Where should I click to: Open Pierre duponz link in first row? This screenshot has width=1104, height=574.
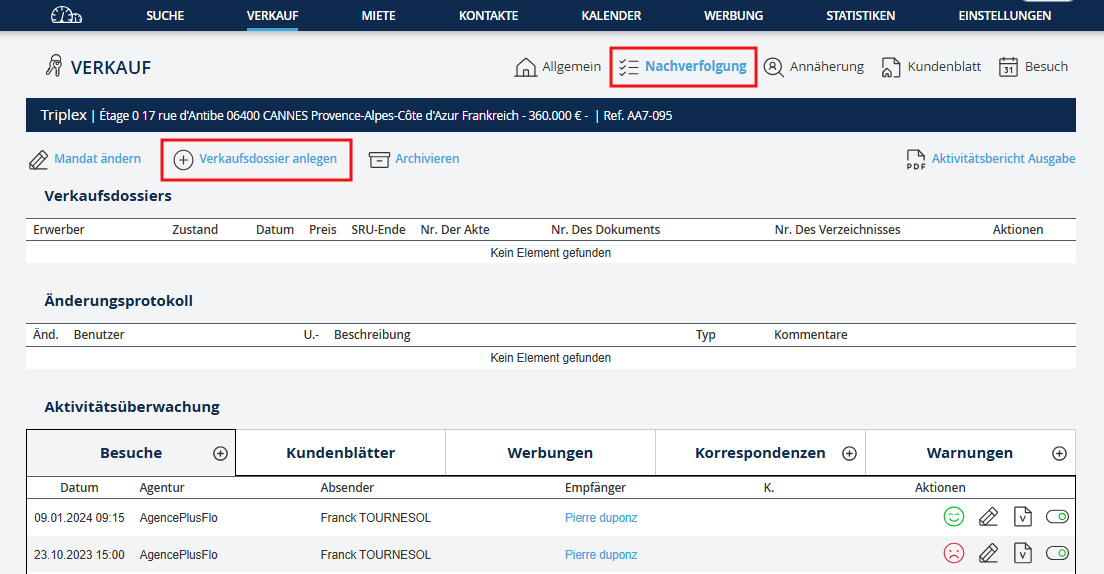coord(601,518)
